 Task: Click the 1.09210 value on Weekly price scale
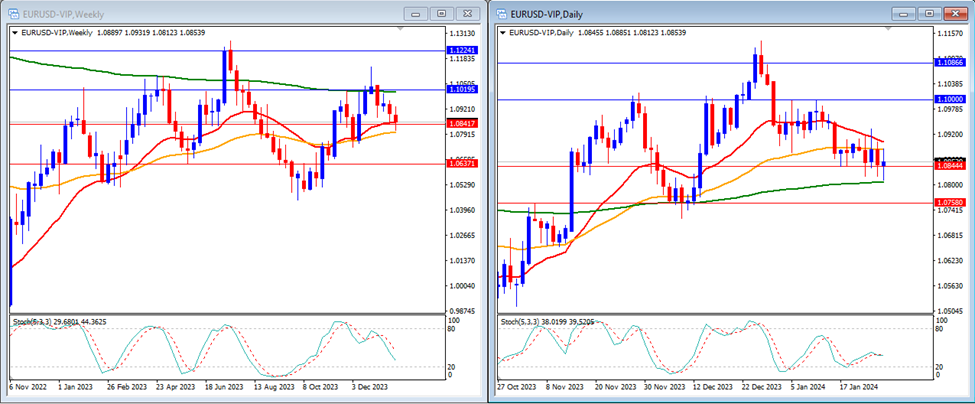461,109
